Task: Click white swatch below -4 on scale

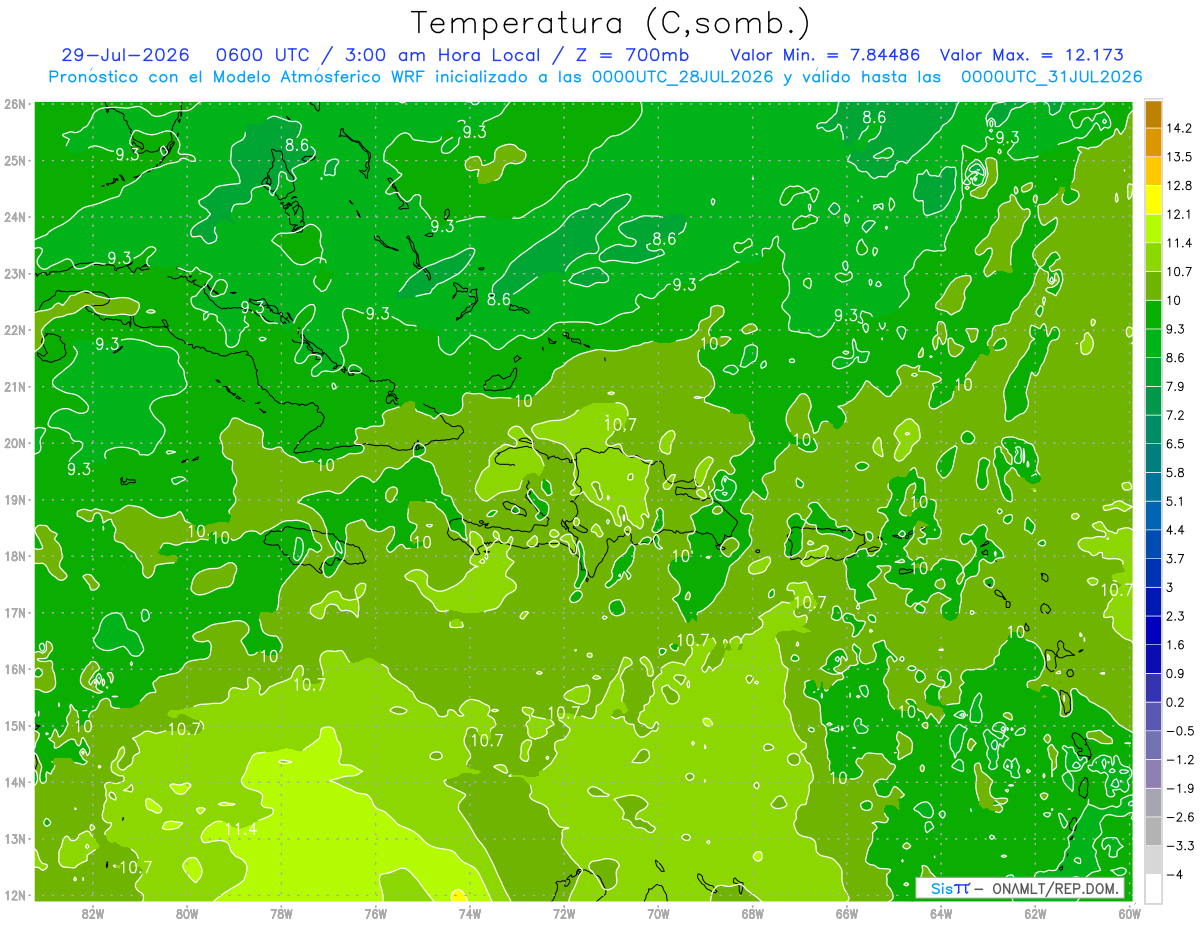Action: coord(1153,887)
